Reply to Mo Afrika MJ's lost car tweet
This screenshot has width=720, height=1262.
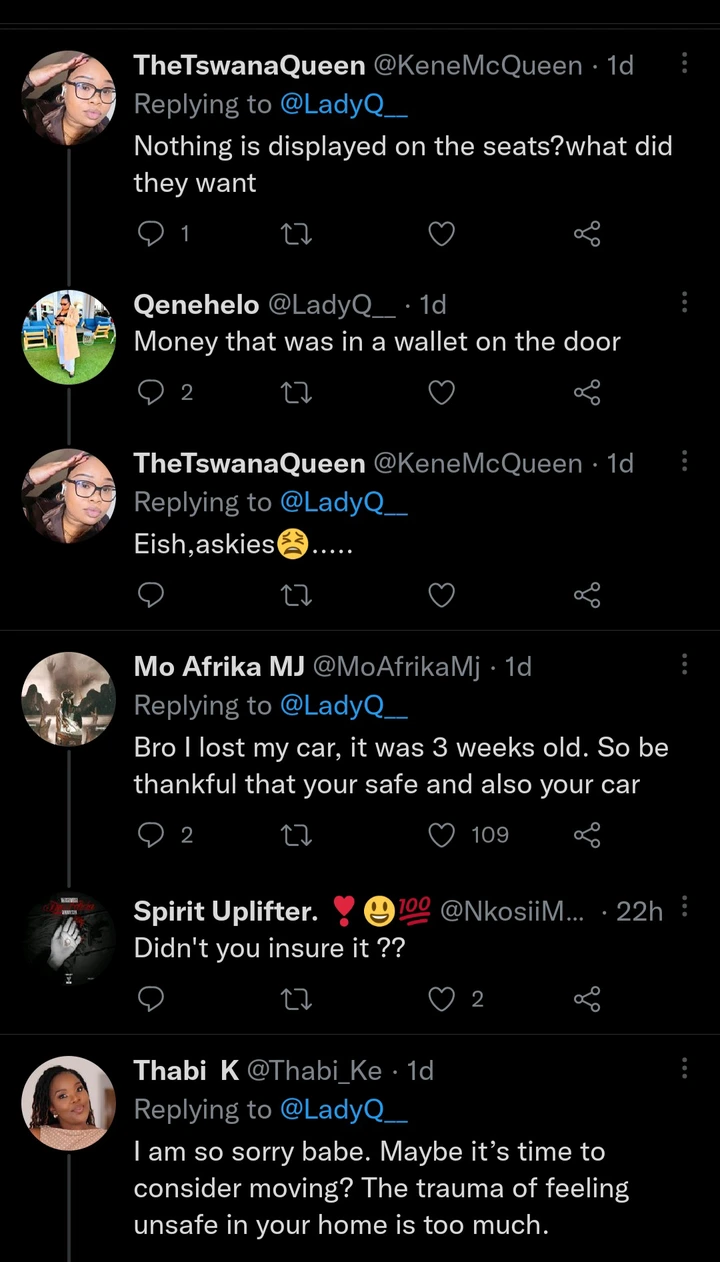click(150, 834)
